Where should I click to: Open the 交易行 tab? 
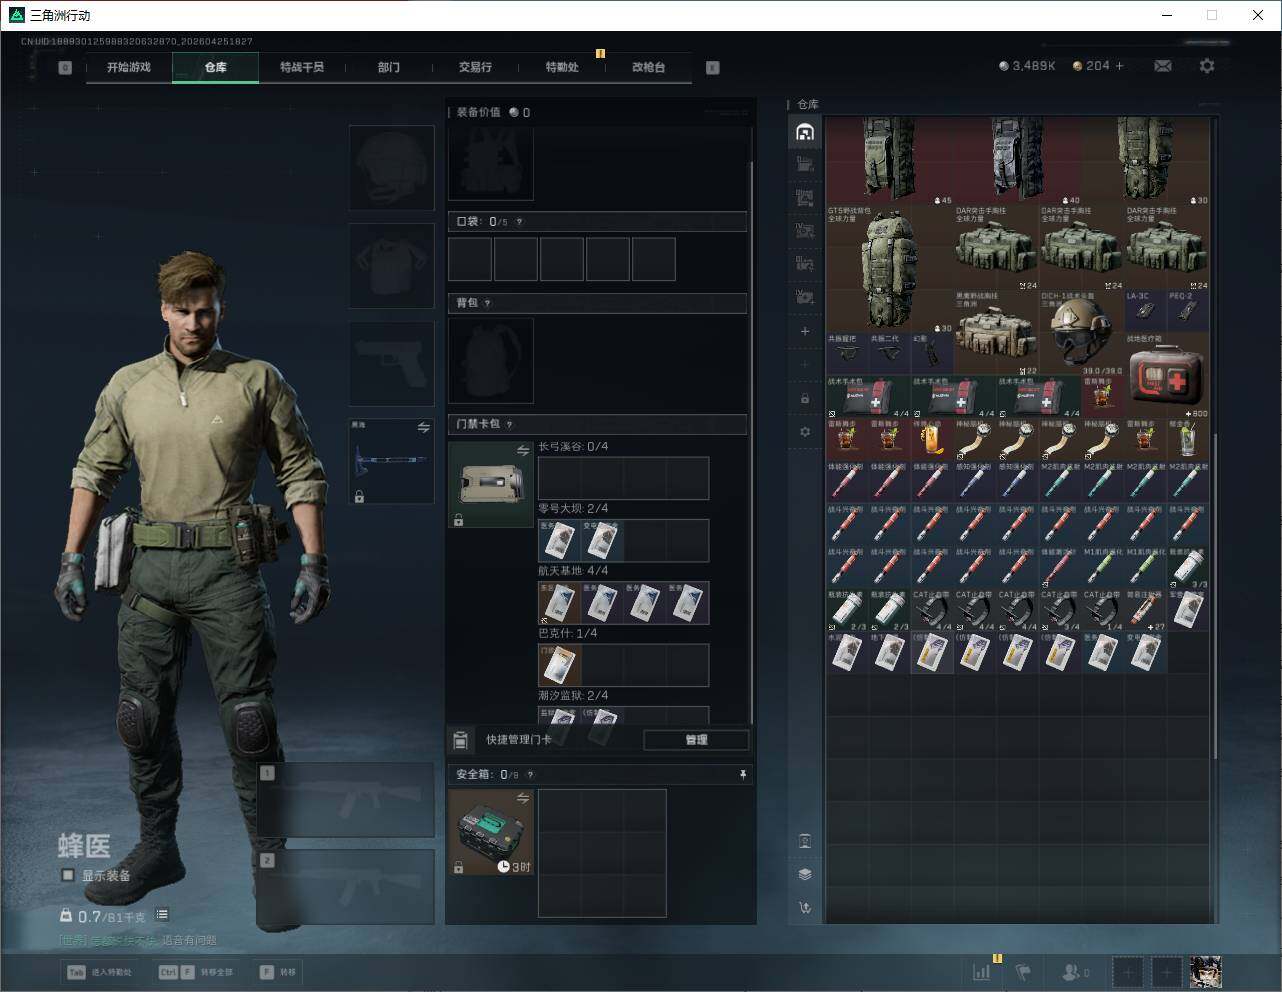pos(475,67)
